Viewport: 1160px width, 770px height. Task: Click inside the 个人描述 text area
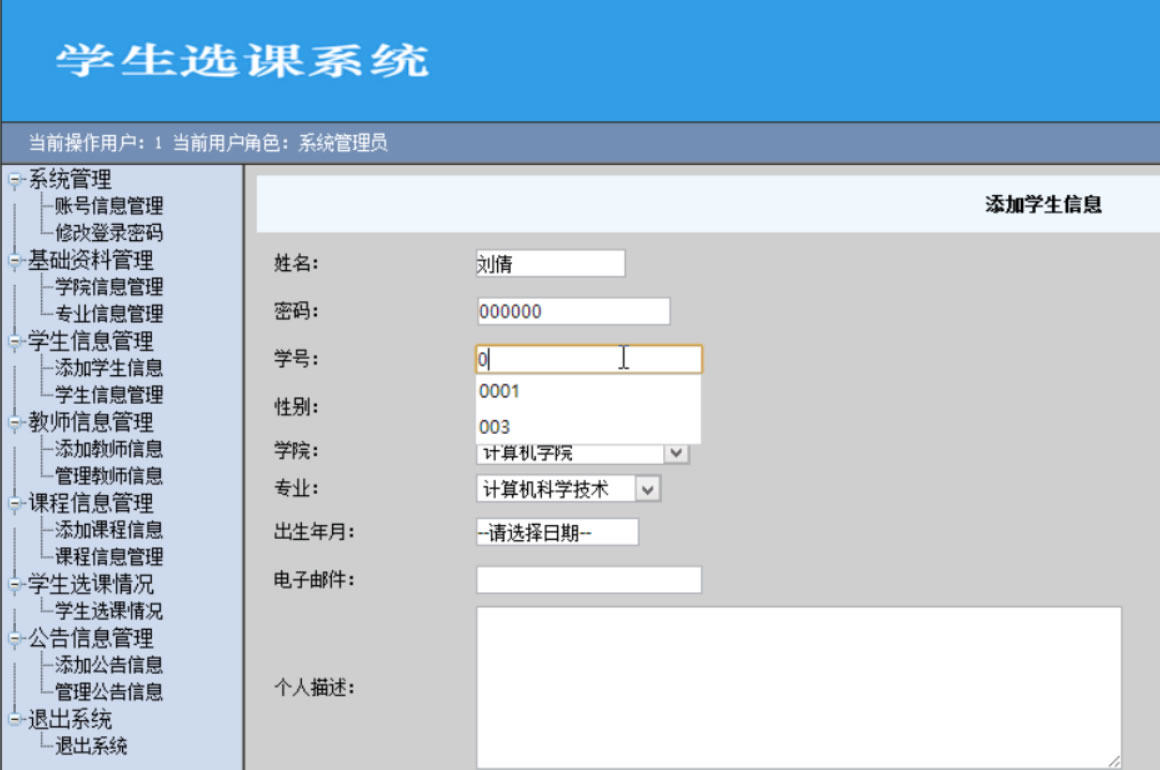click(x=797, y=687)
